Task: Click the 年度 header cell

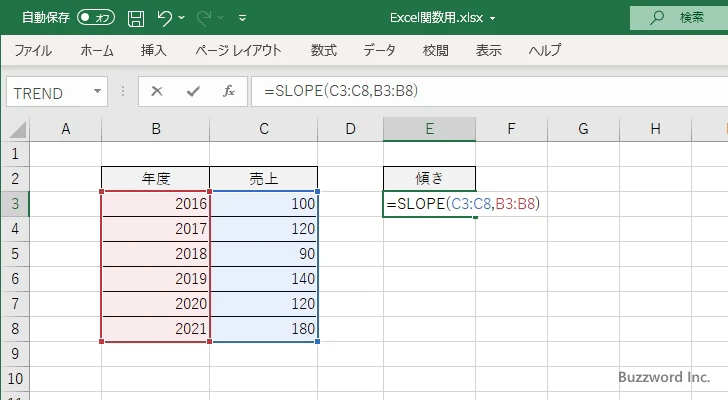Action: click(x=156, y=179)
